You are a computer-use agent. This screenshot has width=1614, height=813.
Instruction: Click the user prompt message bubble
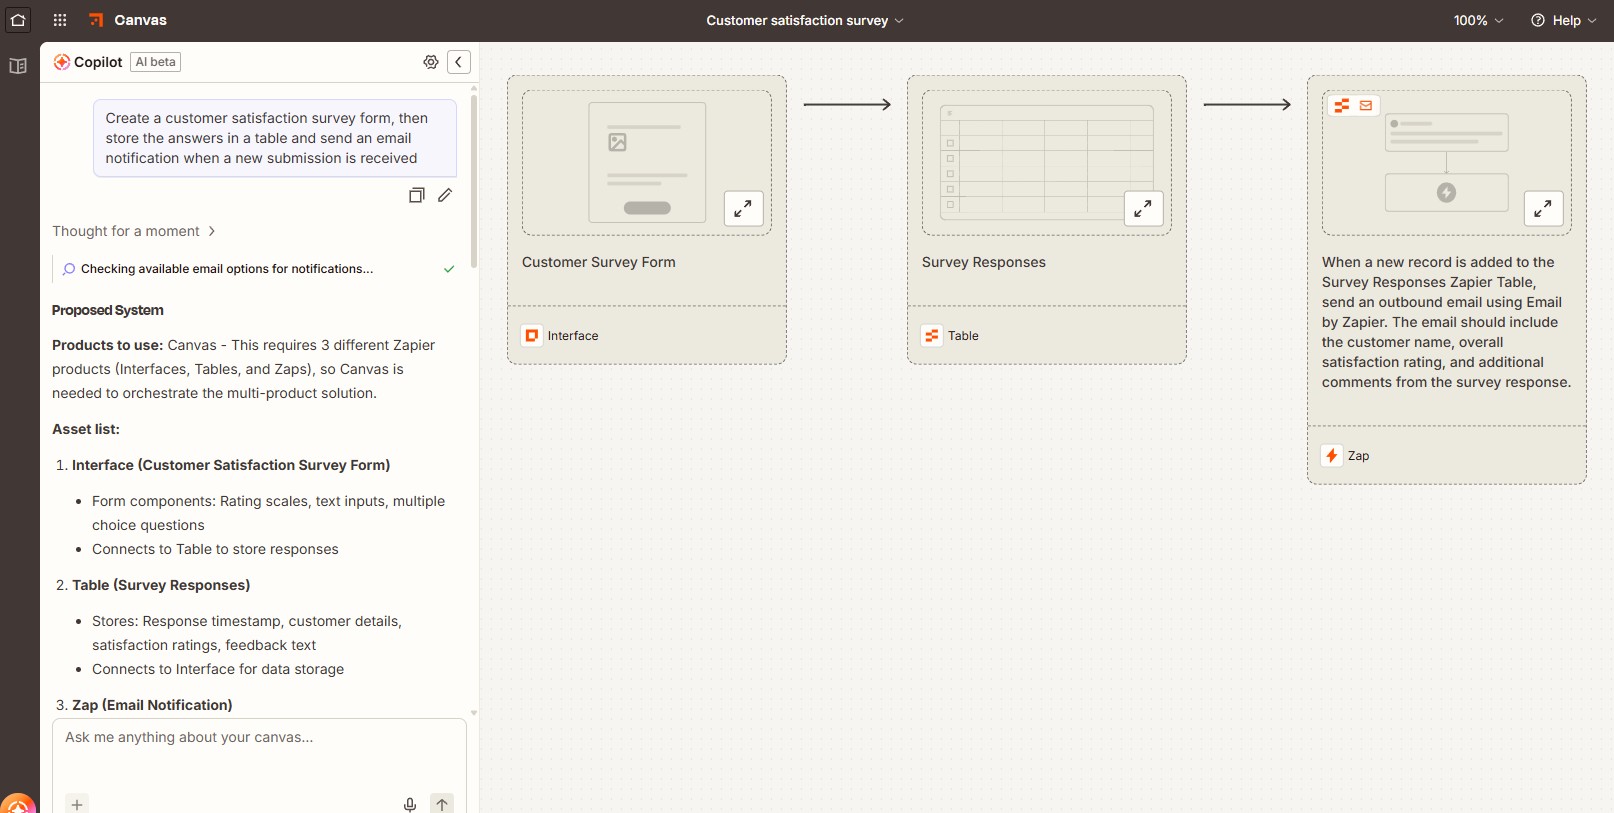(275, 138)
